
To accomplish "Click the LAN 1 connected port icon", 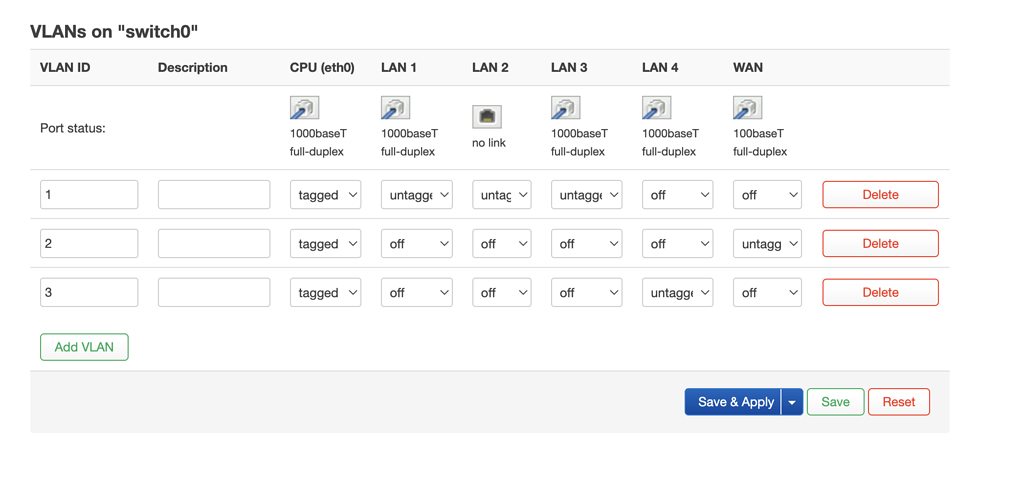I will 395,108.
